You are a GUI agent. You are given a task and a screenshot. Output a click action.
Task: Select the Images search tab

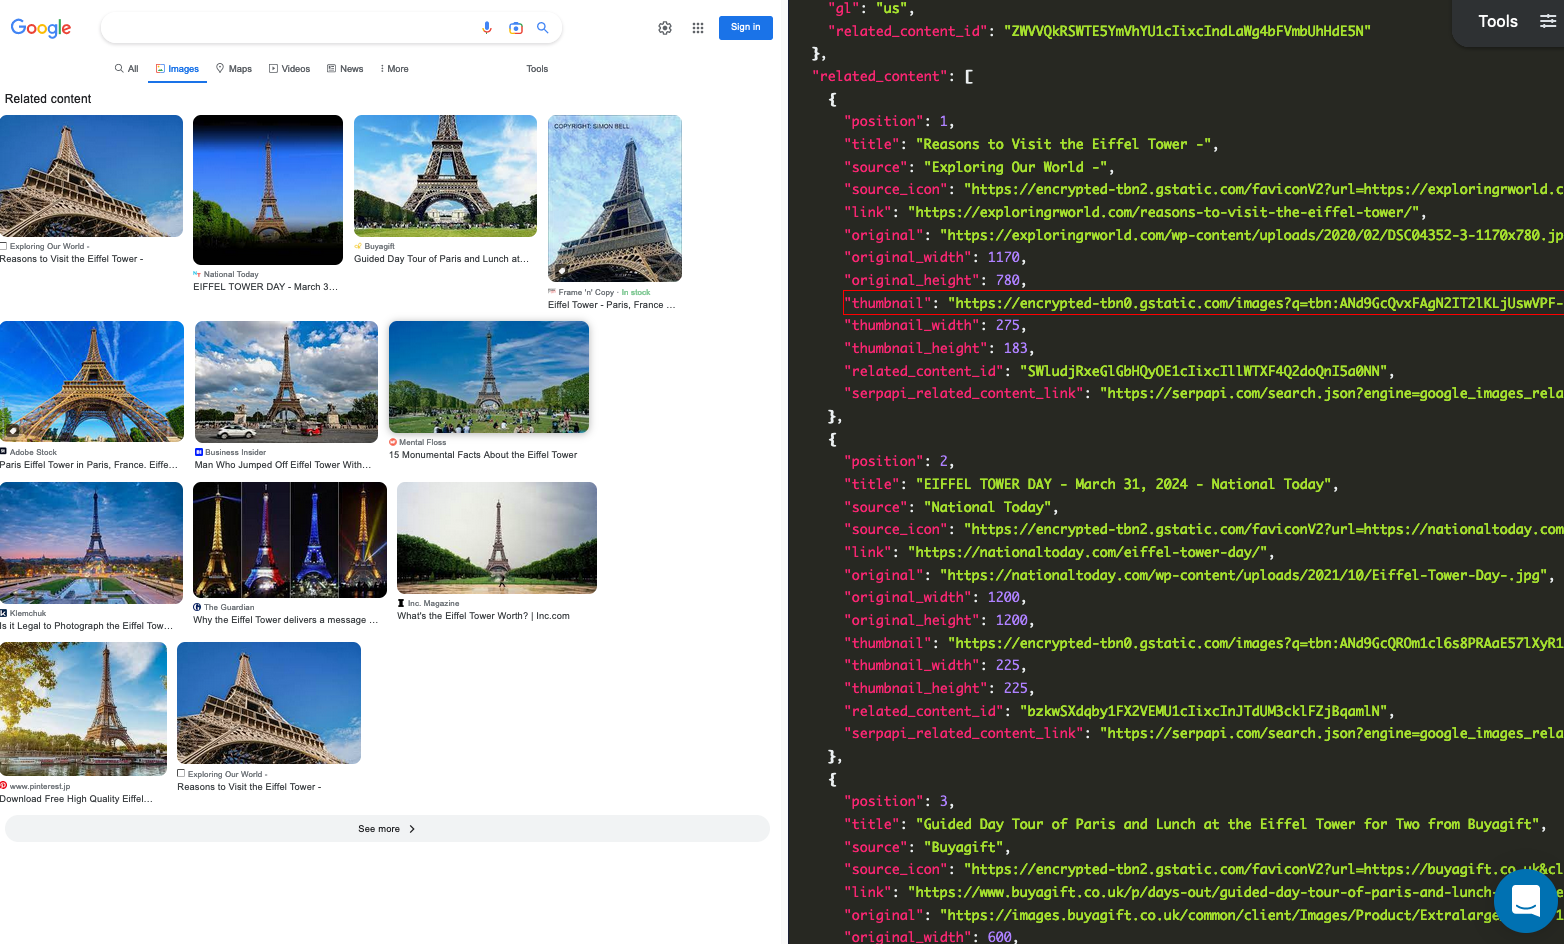[177, 69]
